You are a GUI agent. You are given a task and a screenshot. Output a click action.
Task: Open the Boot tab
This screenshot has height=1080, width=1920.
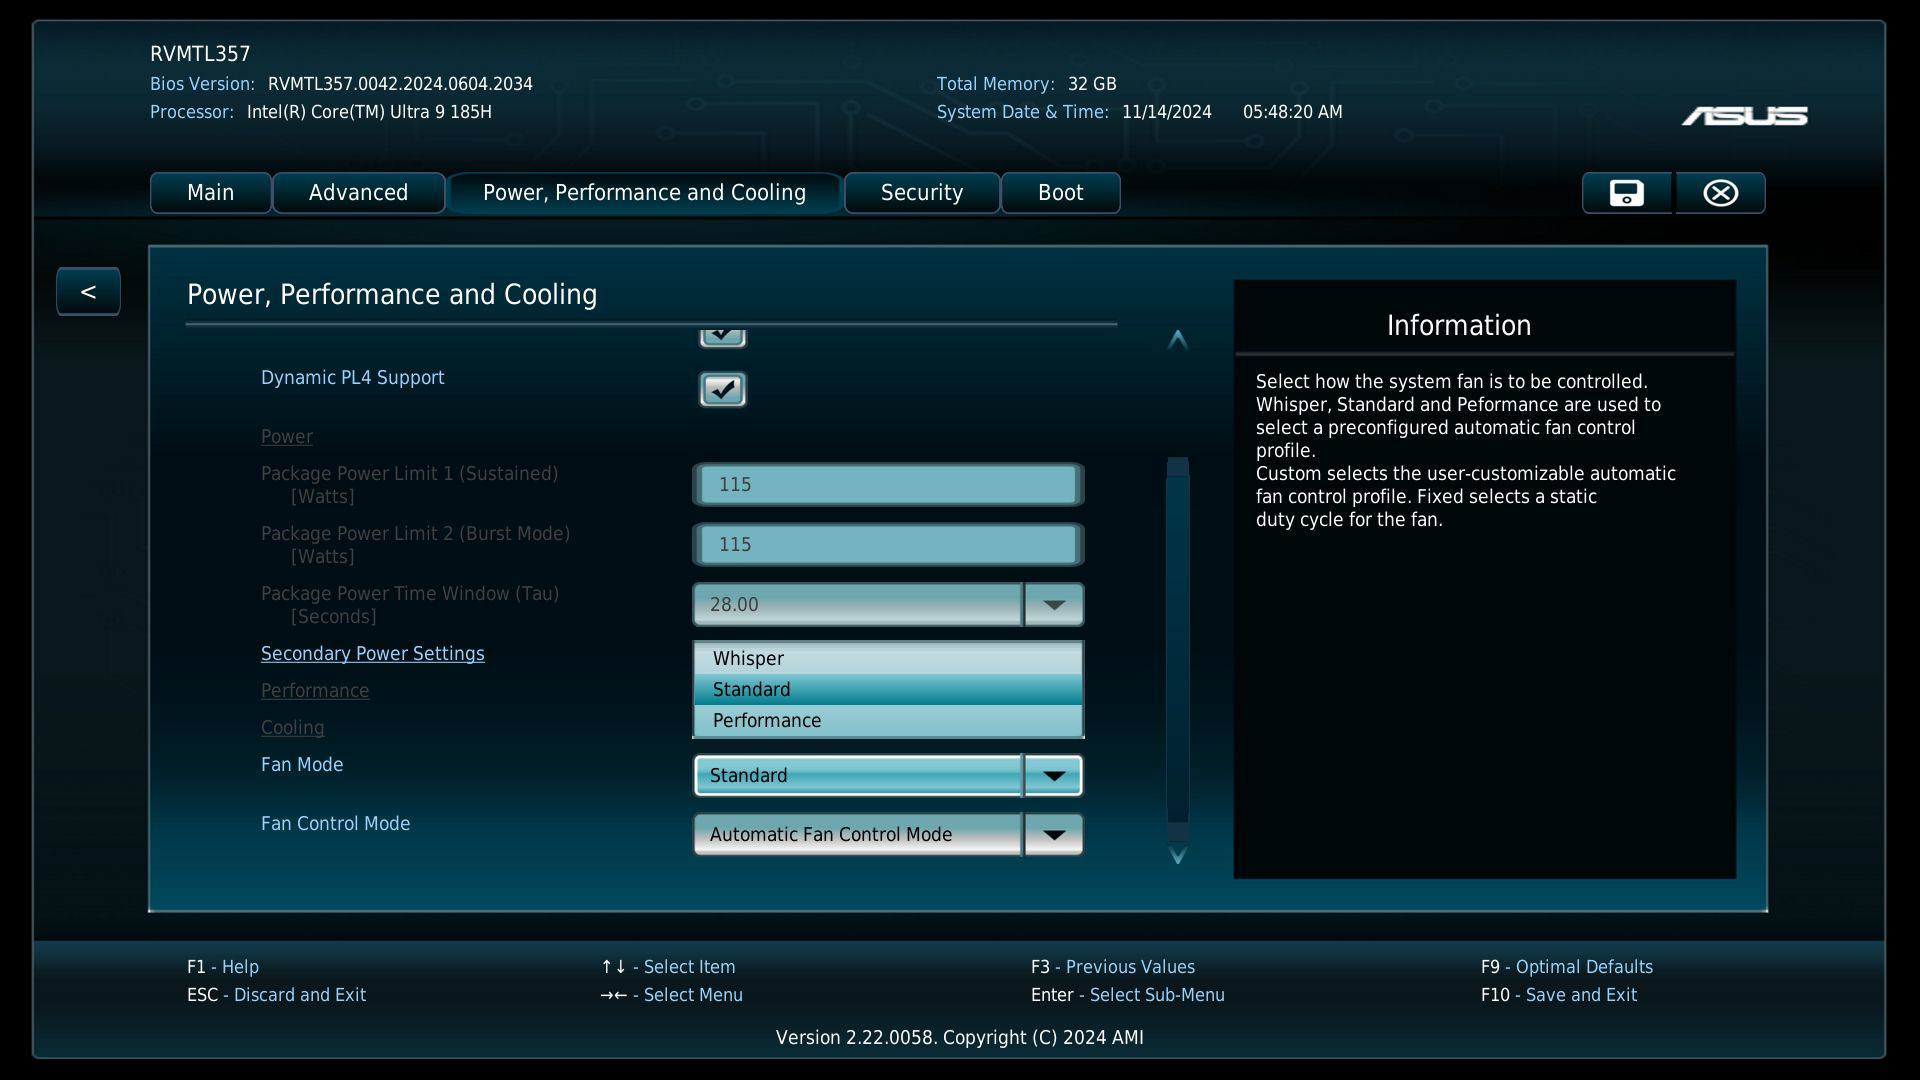pyautogui.click(x=1060, y=193)
